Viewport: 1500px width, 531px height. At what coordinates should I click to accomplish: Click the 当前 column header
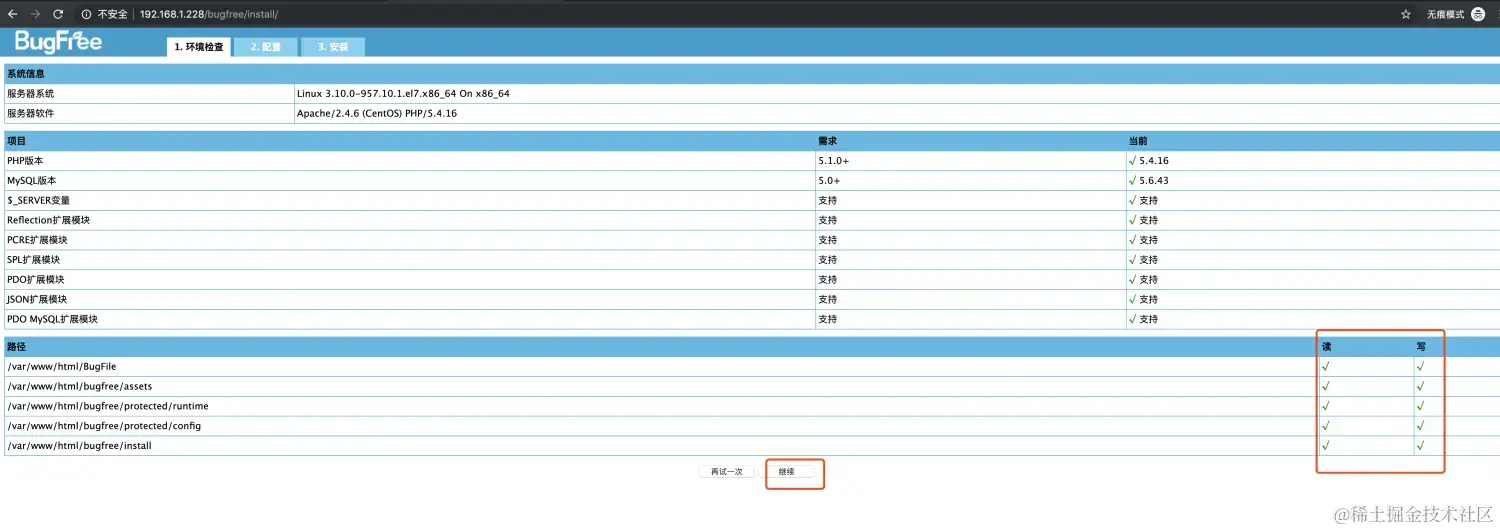[x=1138, y=141]
